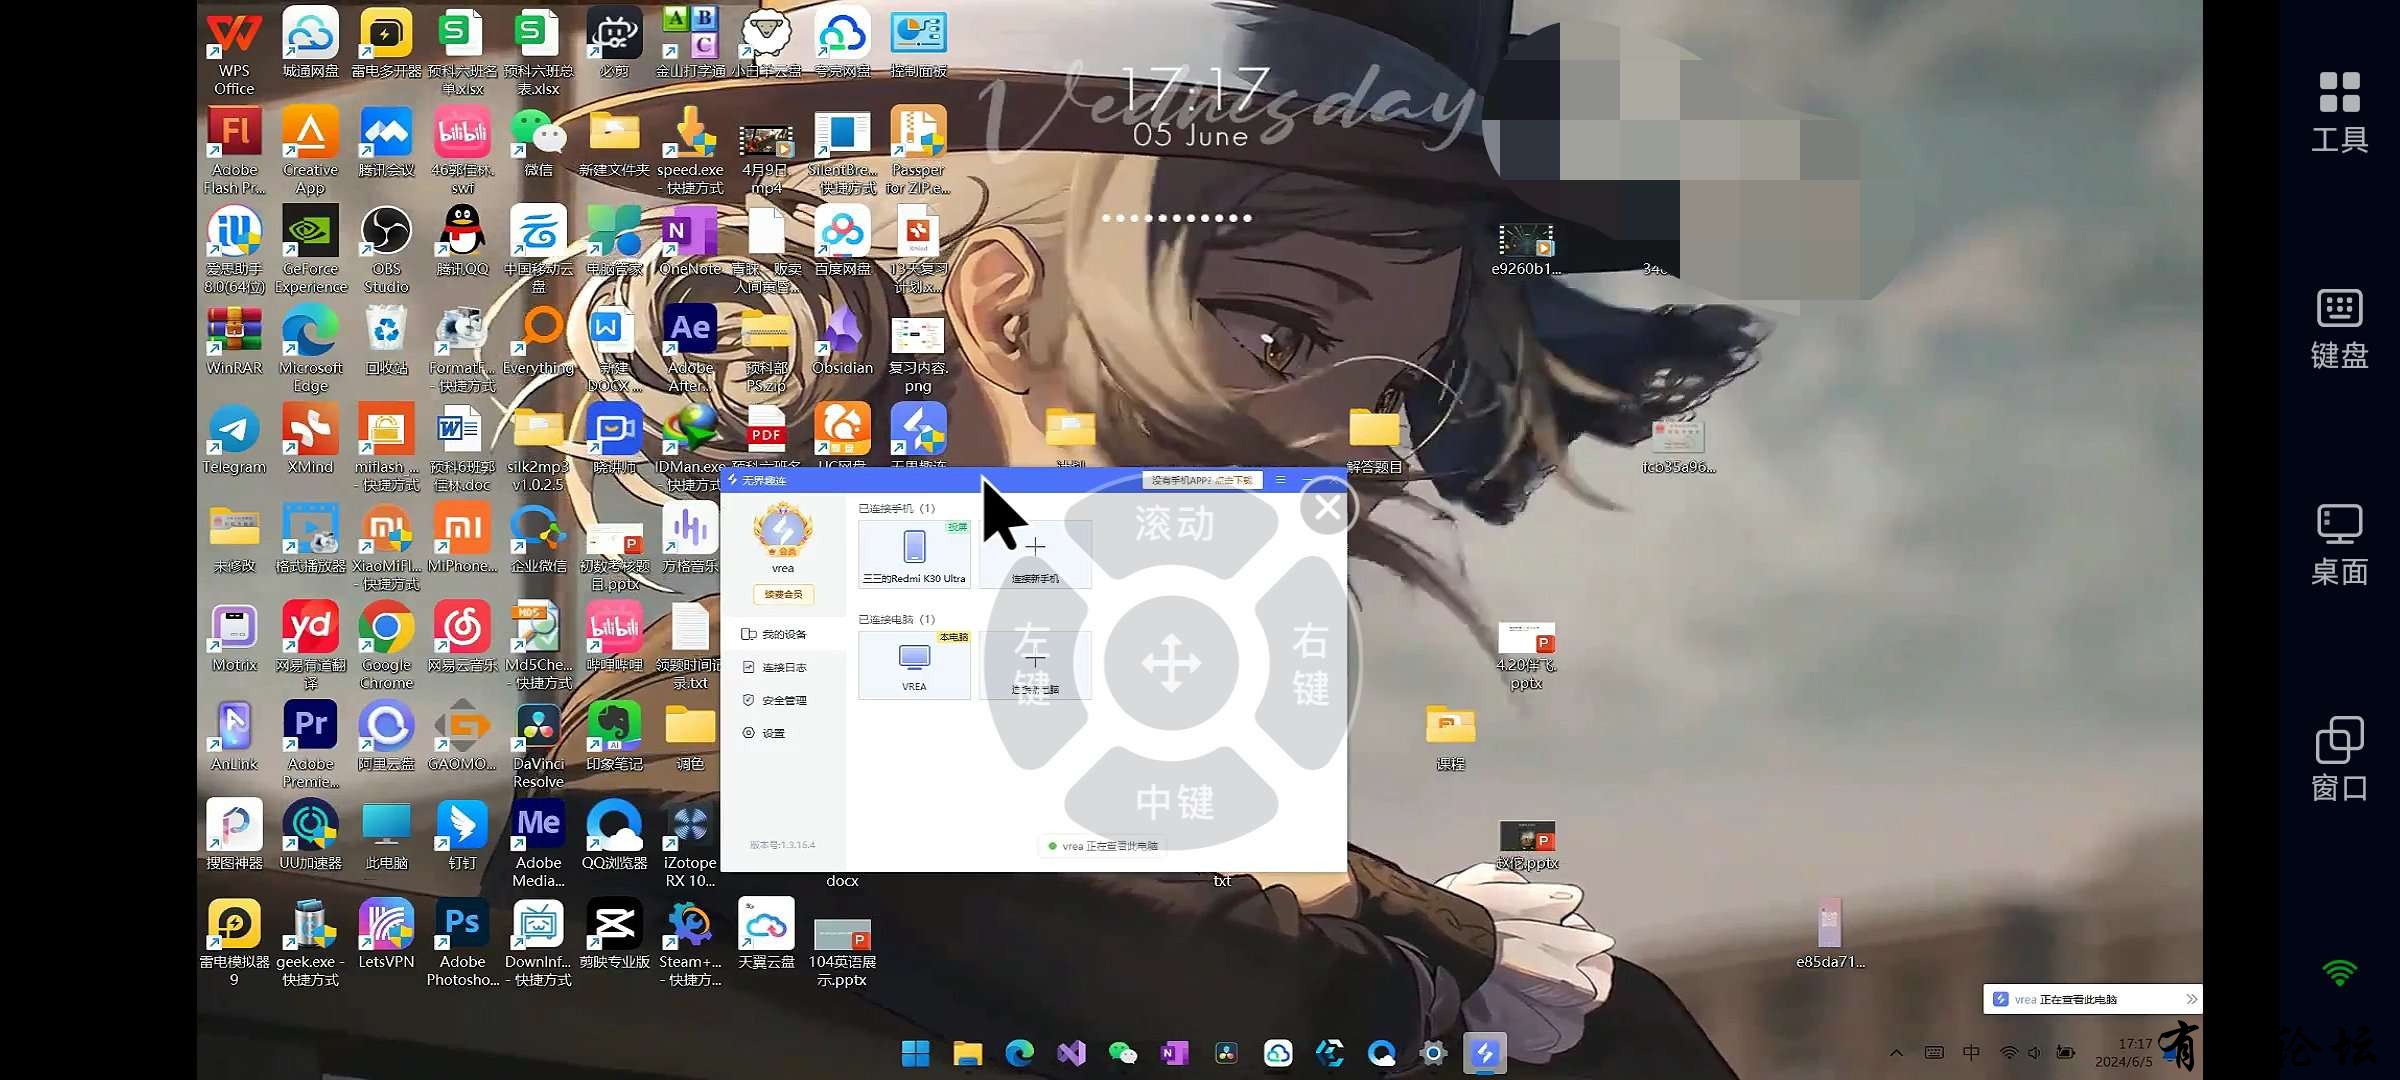Open the 窗口 window switcher
This screenshot has width=2400, height=1080.
pyautogui.click(x=2339, y=760)
